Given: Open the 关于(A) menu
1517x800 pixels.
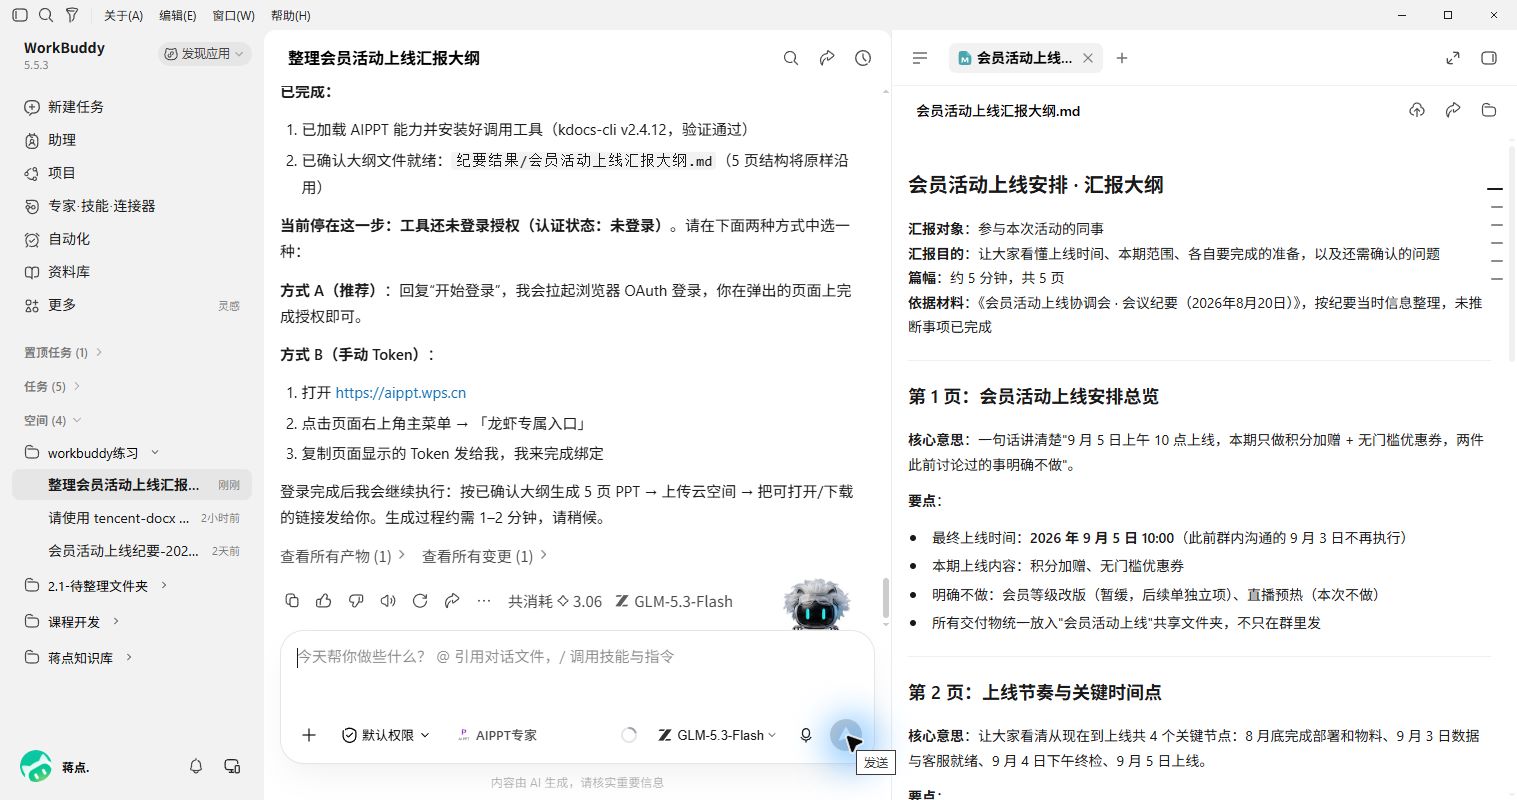Looking at the screenshot, I should pos(124,15).
